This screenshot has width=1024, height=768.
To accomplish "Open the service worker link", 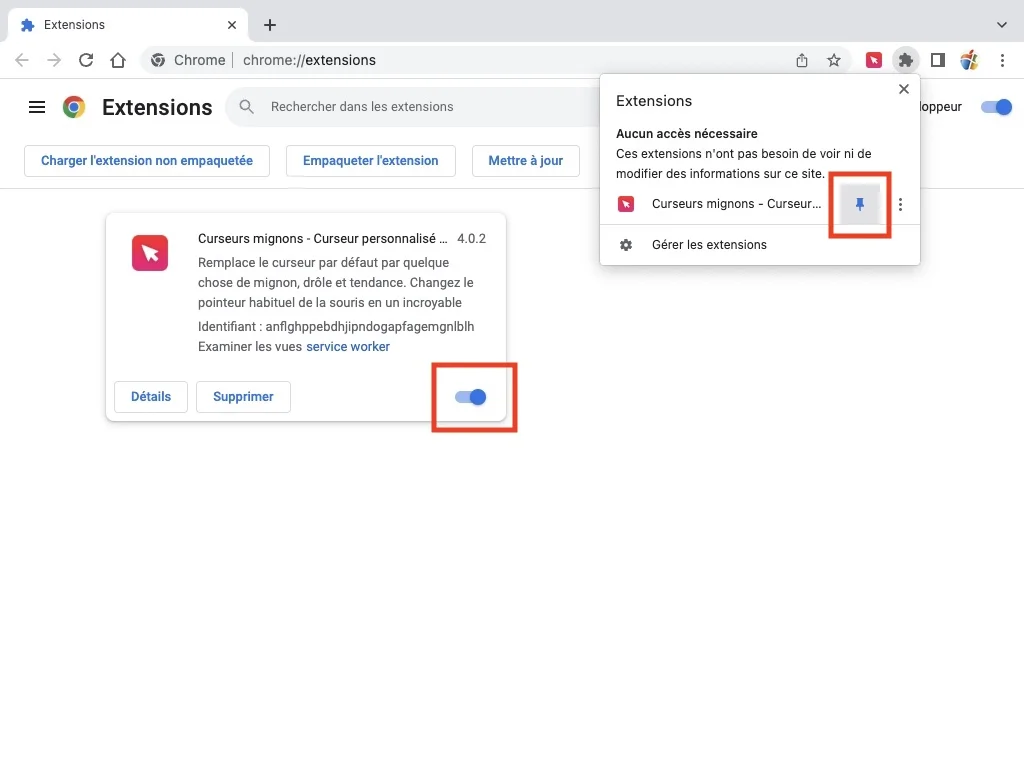I will [x=347, y=346].
